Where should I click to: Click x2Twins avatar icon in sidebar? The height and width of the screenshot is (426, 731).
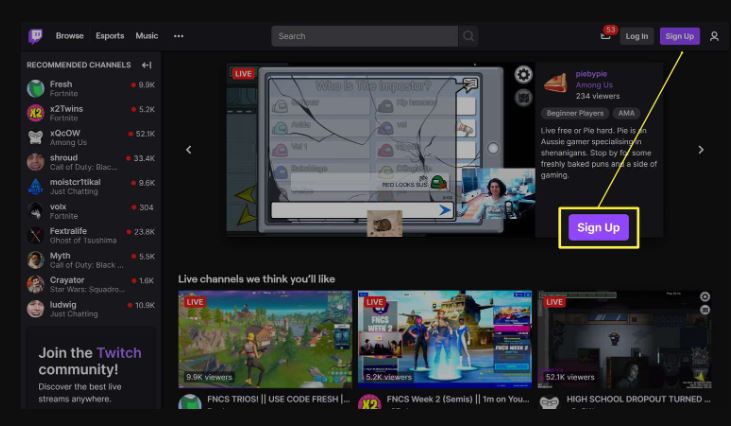tap(35, 113)
